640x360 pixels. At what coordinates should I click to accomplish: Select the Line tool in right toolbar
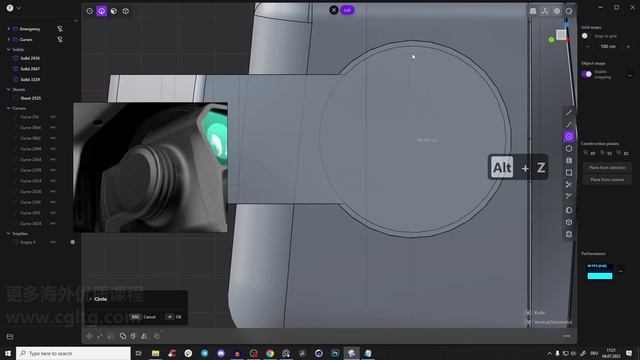pyautogui.click(x=569, y=113)
